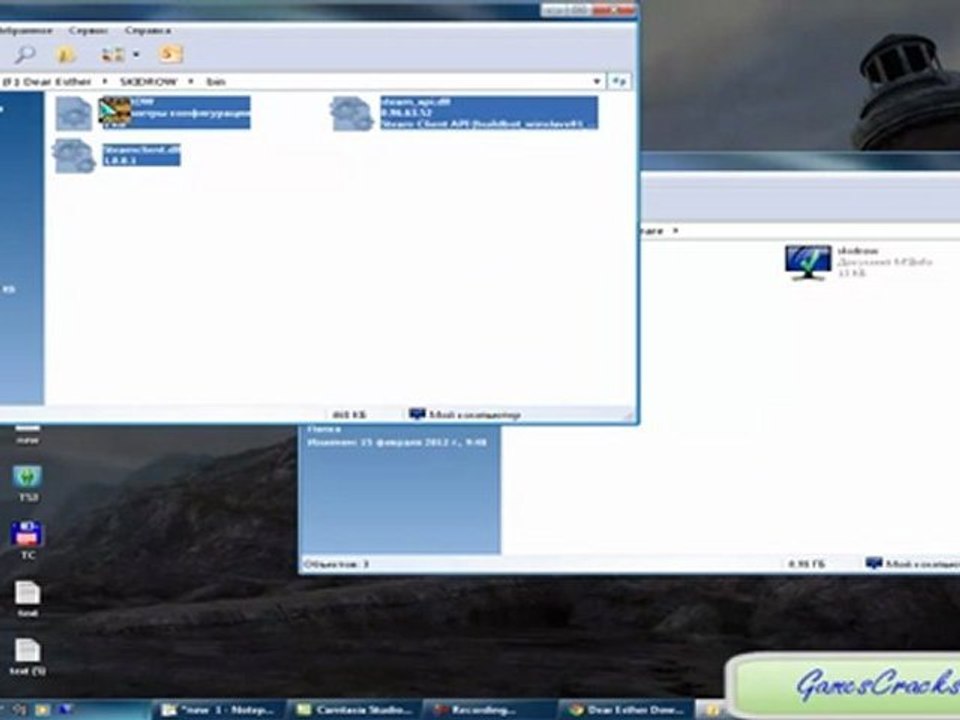Click the folder quick launch icon
The image size is (960, 720).
point(42,710)
